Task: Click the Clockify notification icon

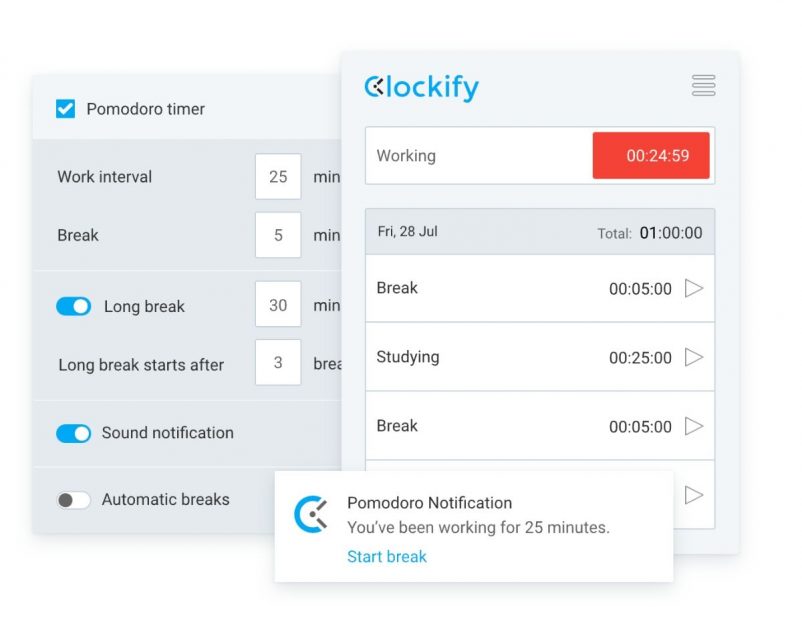Action: (x=312, y=514)
